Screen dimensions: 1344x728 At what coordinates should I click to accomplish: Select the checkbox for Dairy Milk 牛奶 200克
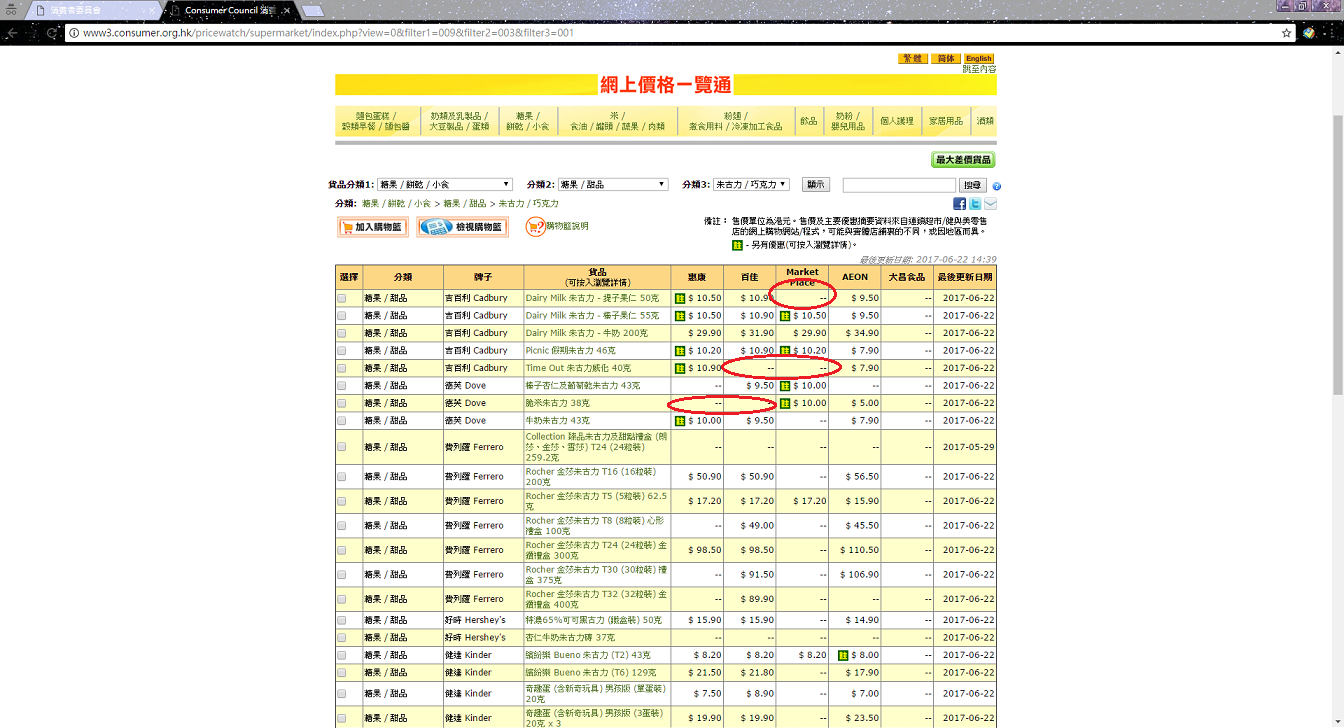tap(342, 333)
